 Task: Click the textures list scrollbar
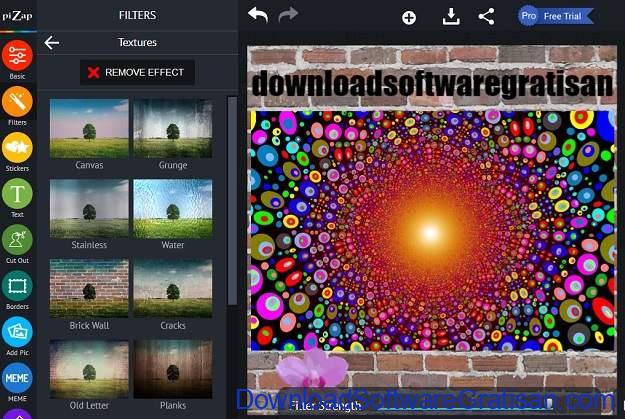(x=233, y=200)
